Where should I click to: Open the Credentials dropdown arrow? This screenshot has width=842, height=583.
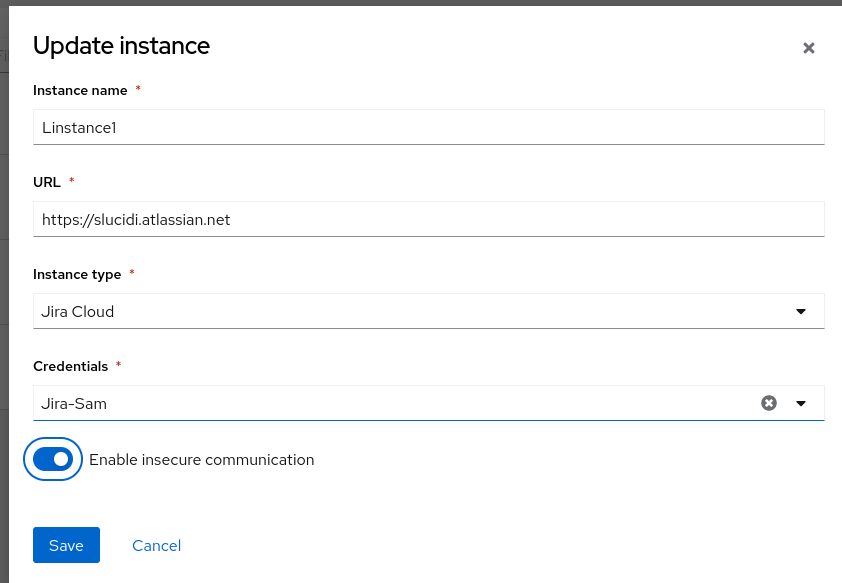point(800,403)
